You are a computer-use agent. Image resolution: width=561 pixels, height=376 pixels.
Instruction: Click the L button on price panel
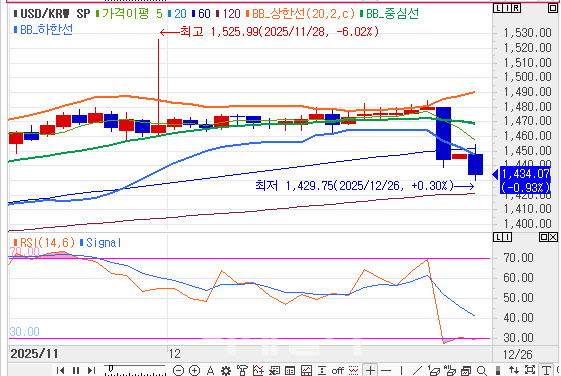tap(498, 8)
